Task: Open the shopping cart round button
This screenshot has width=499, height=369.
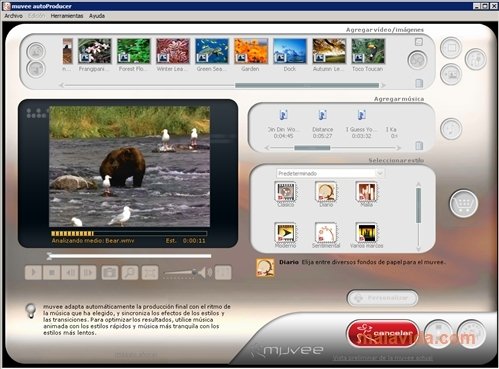Action: coord(464,203)
